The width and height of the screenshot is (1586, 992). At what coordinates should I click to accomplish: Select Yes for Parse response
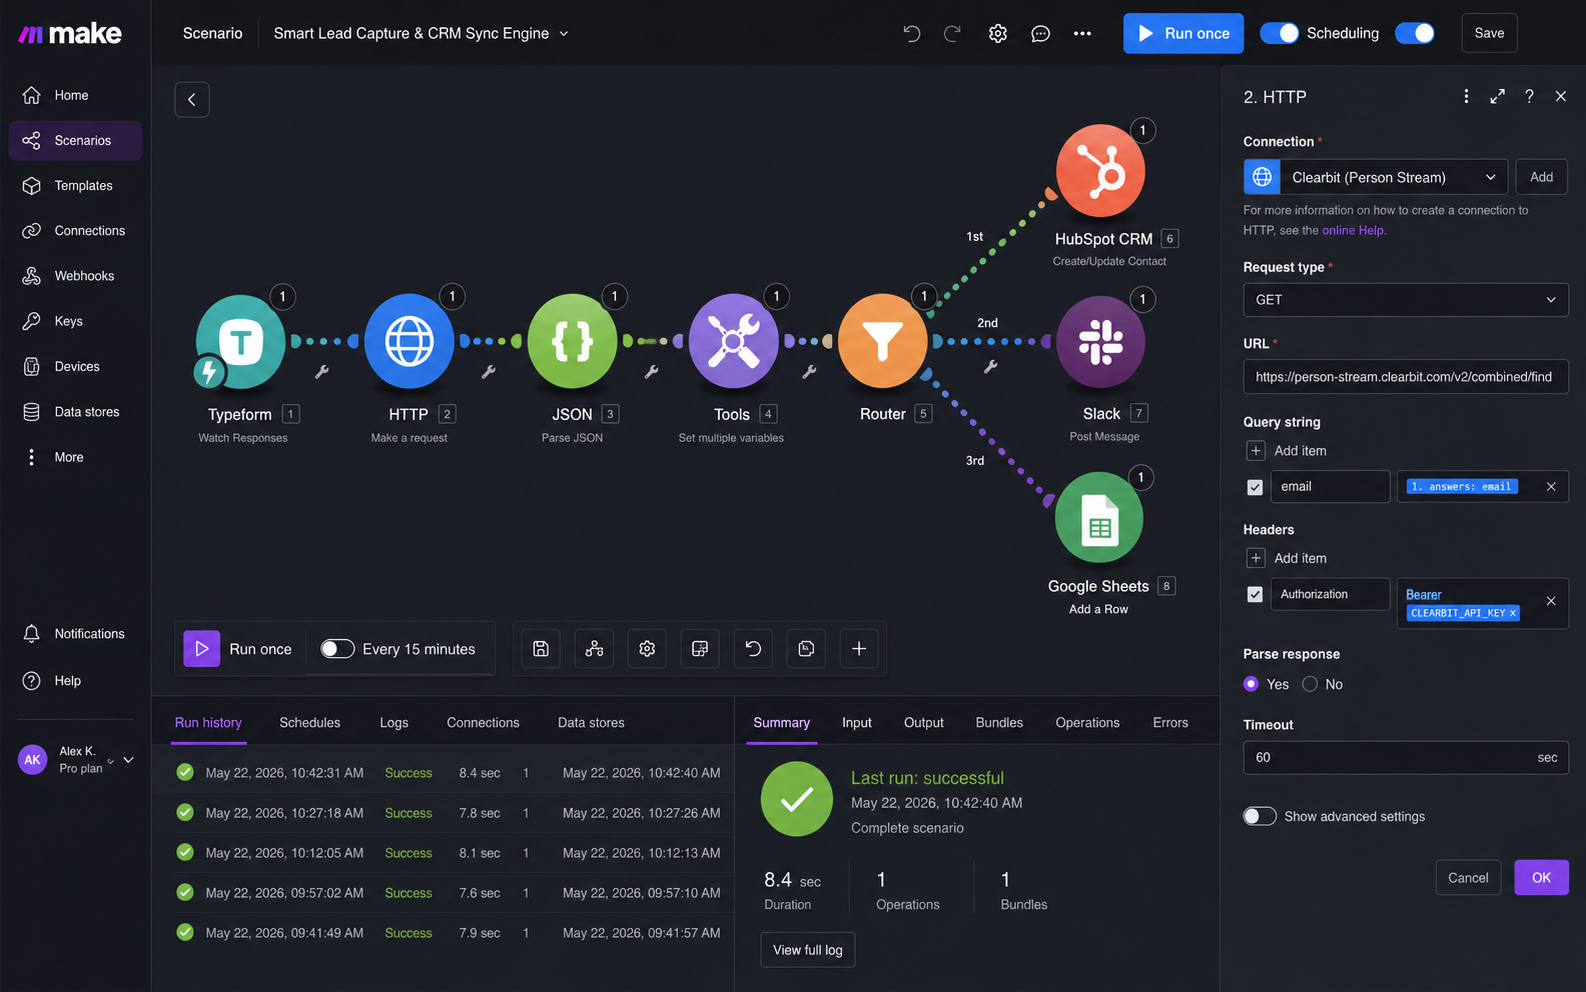click(1251, 684)
